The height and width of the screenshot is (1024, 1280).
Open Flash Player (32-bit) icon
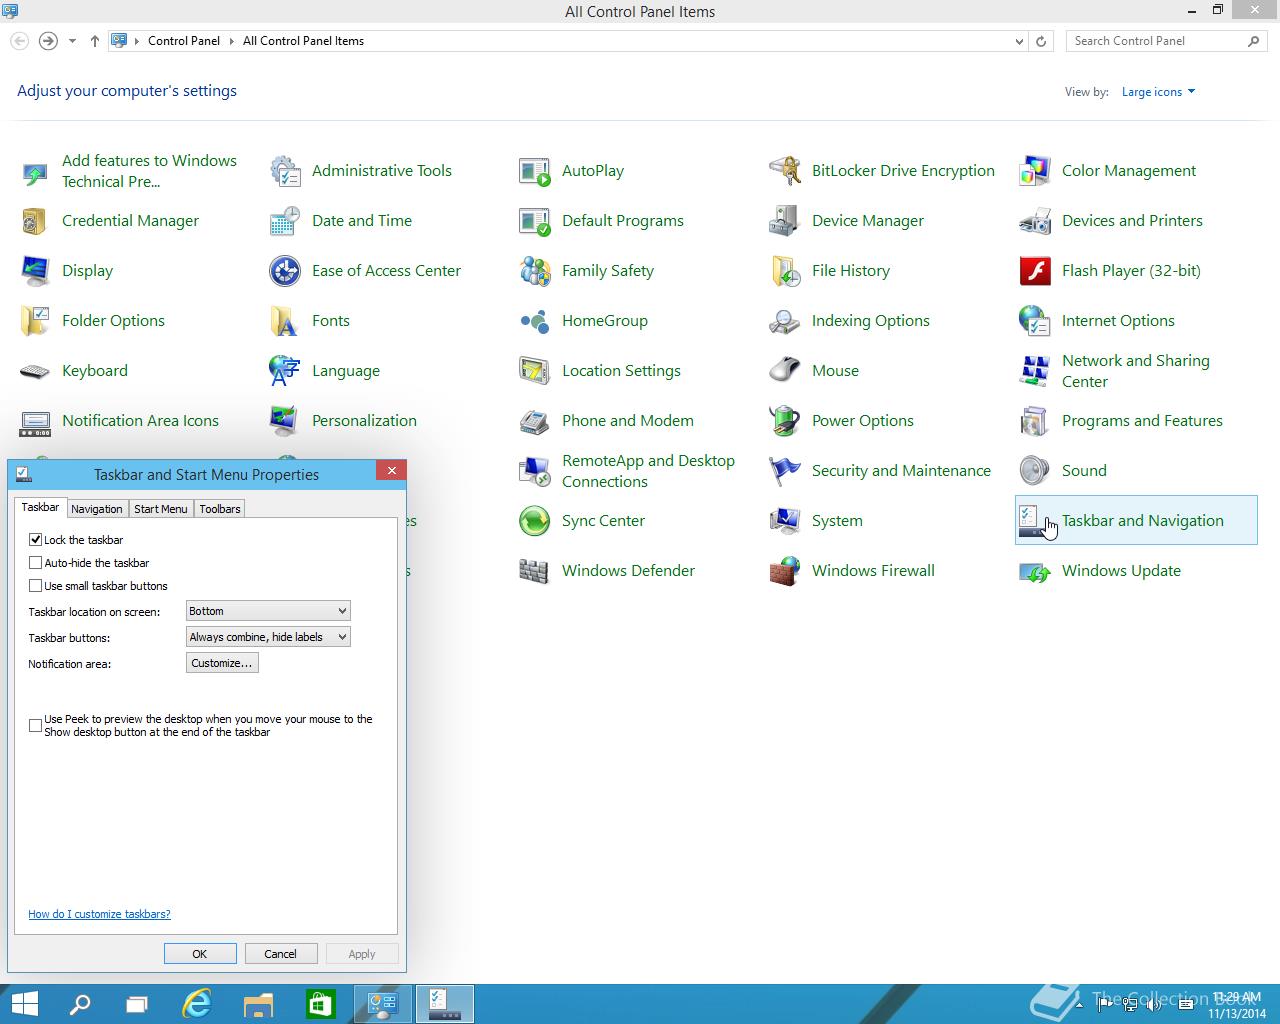(1035, 271)
